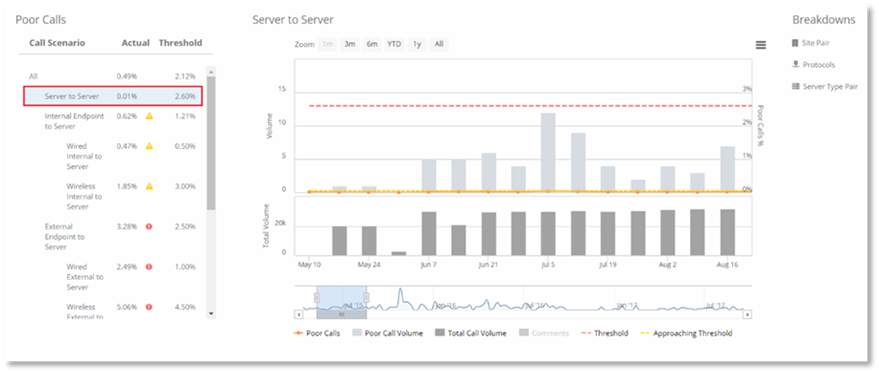Click the navigator right scroll arrow
Viewport: 879px width, 373px height.
coord(747,315)
